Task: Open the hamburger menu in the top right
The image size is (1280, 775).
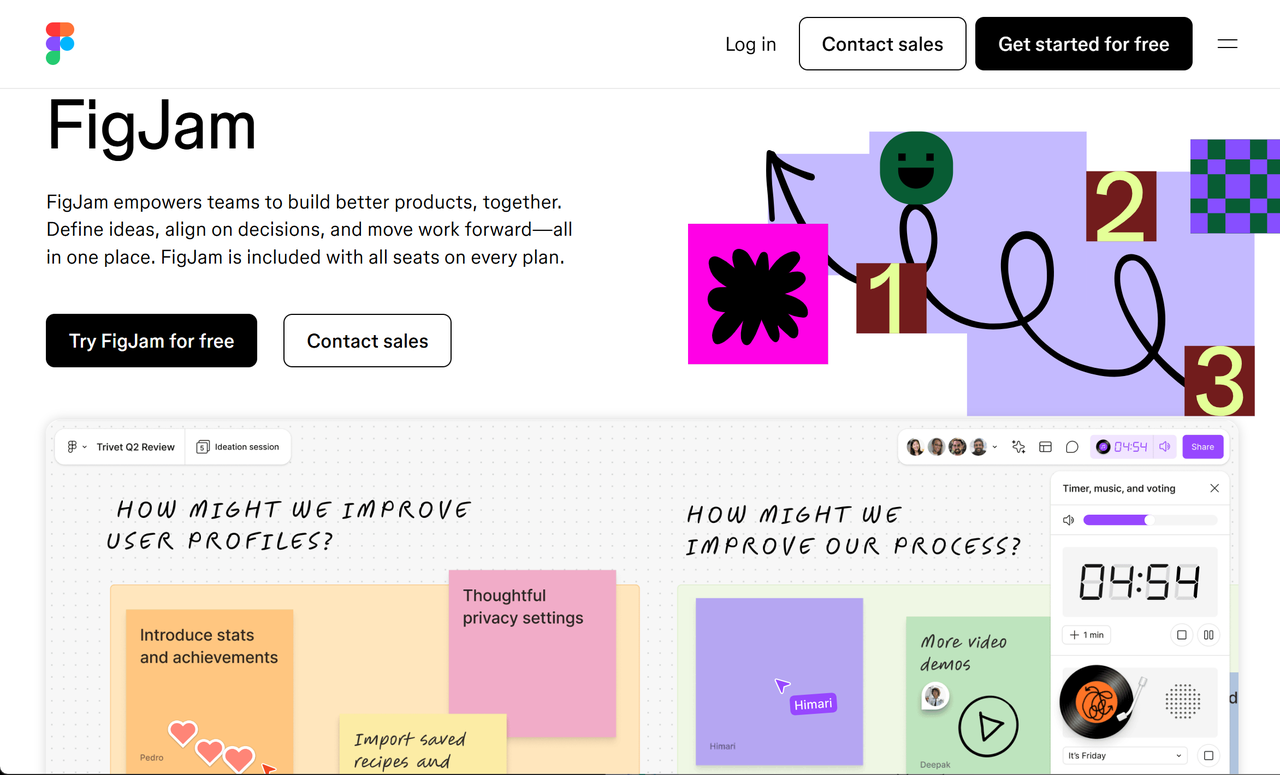Action: pyautogui.click(x=1227, y=43)
